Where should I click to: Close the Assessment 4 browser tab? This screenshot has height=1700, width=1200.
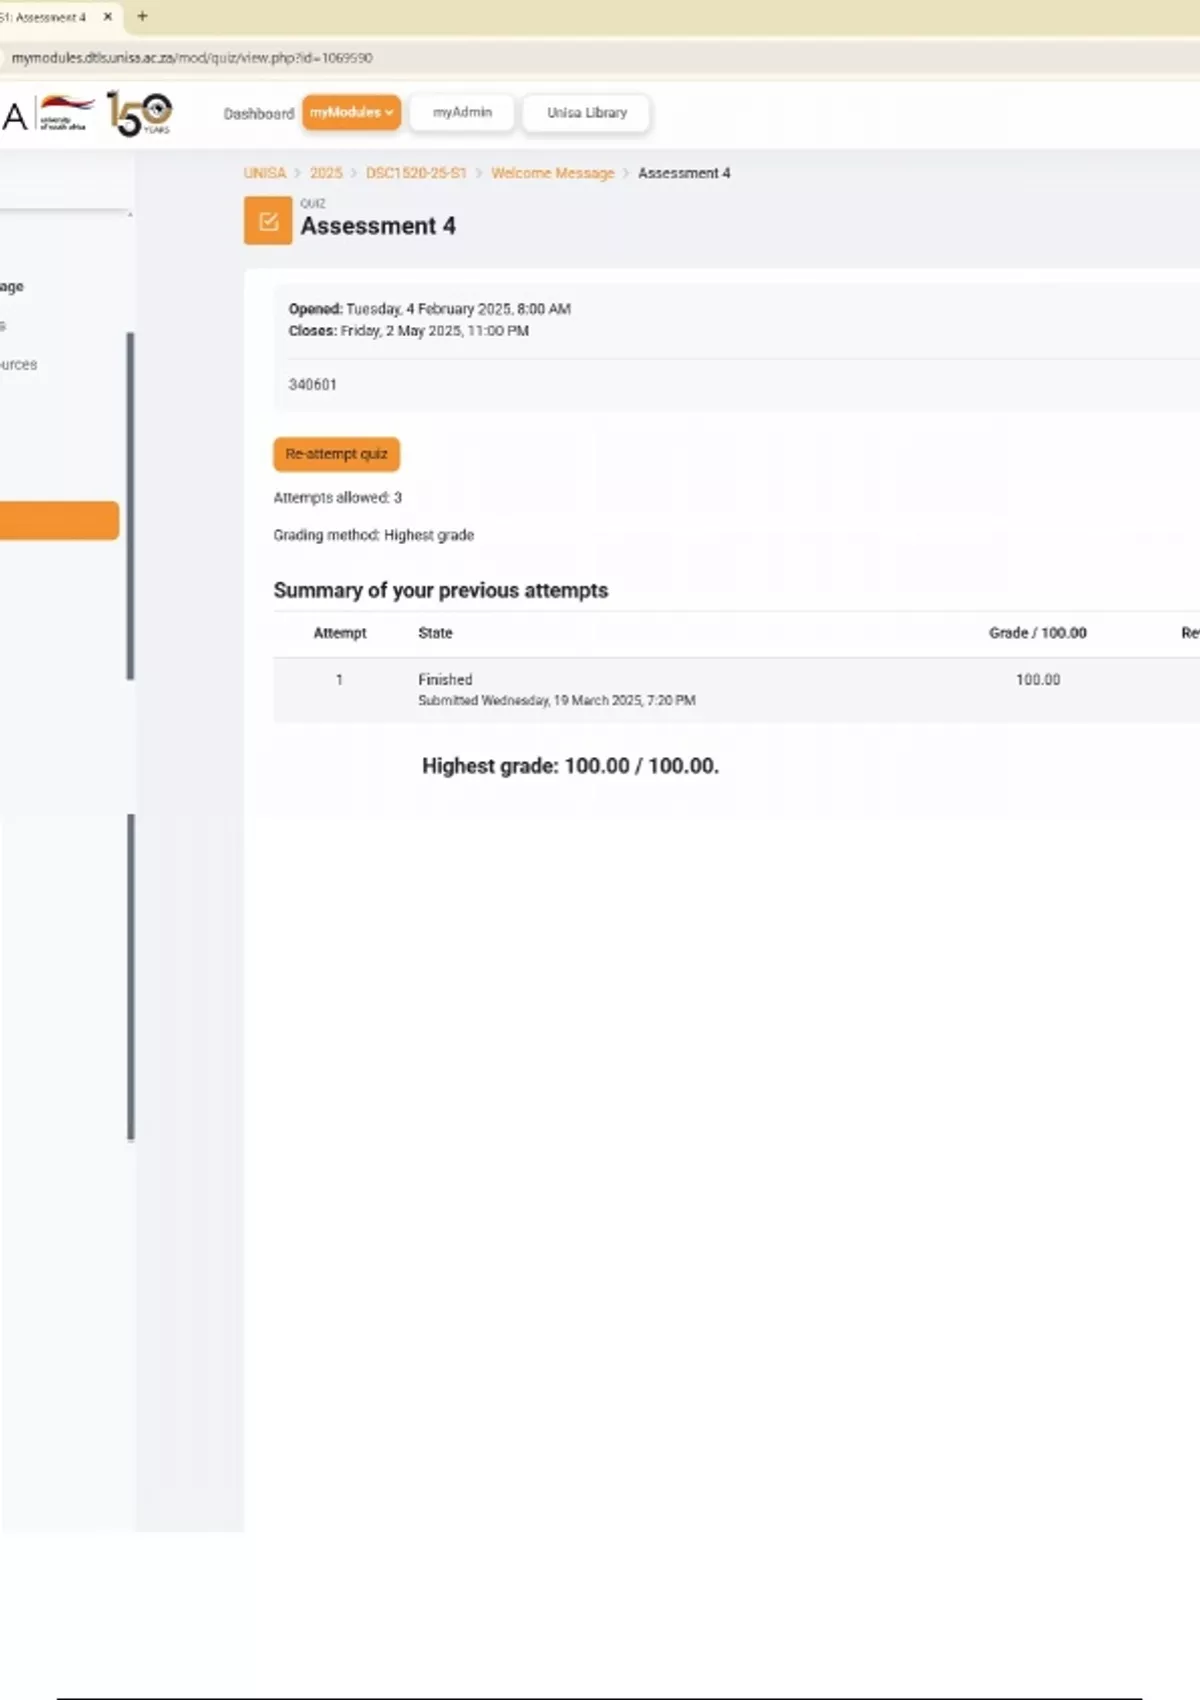pyautogui.click(x=108, y=17)
